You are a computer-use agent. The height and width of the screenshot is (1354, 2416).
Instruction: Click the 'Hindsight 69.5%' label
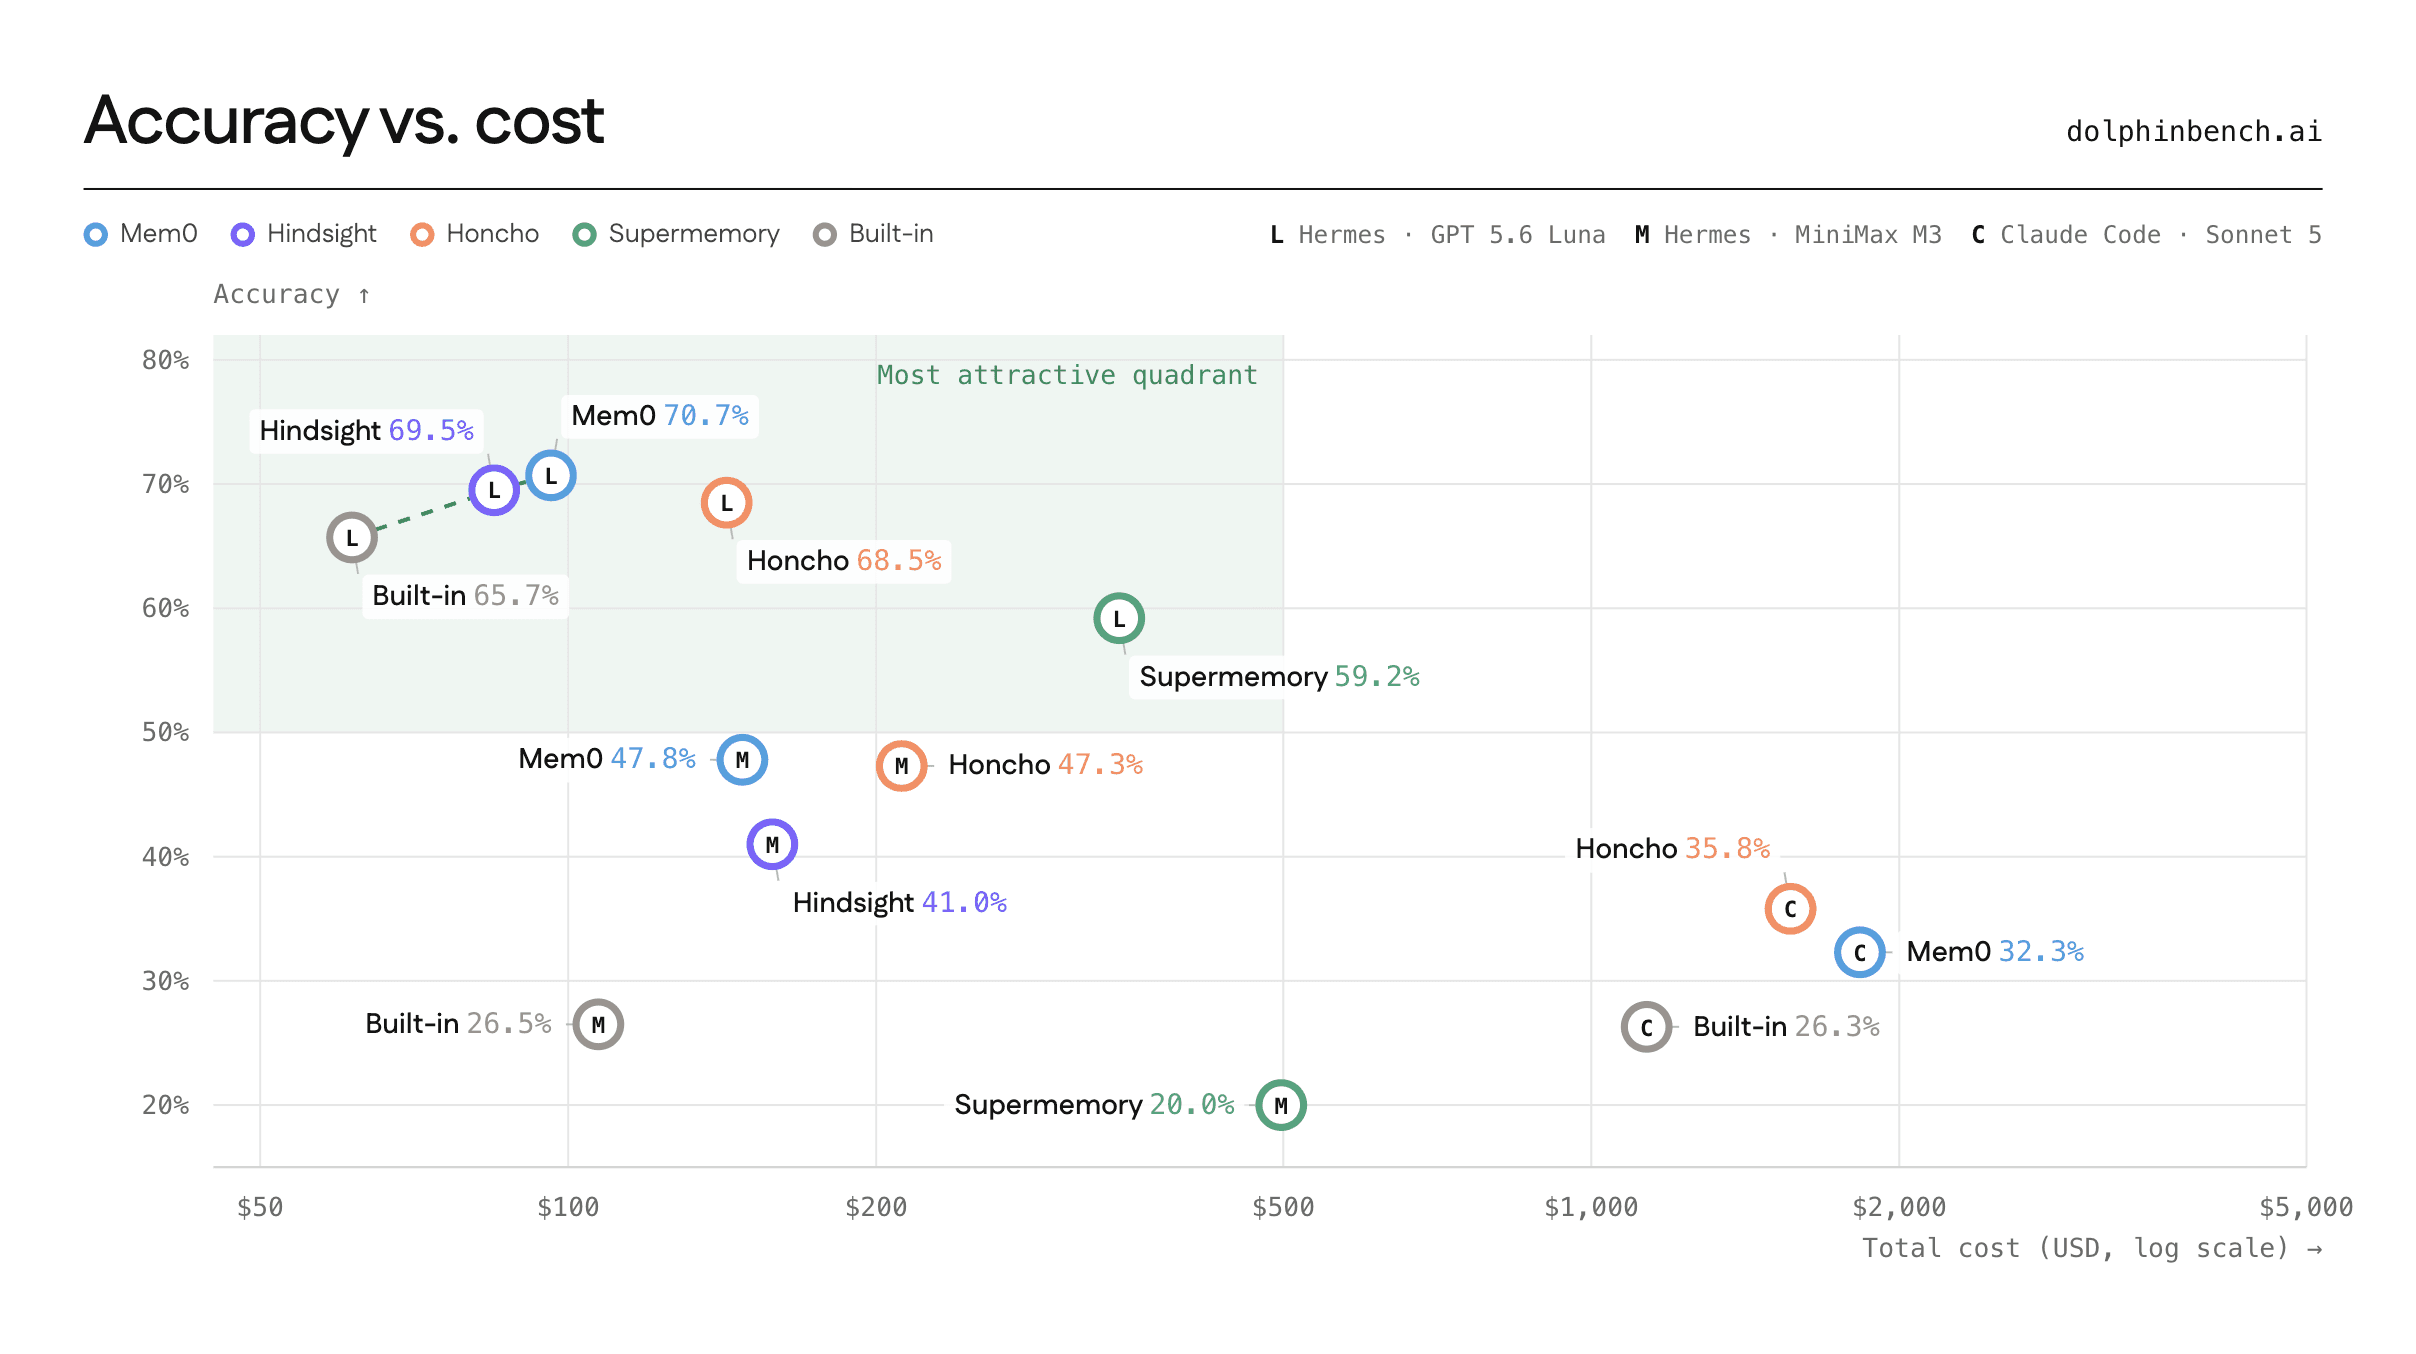click(x=367, y=430)
